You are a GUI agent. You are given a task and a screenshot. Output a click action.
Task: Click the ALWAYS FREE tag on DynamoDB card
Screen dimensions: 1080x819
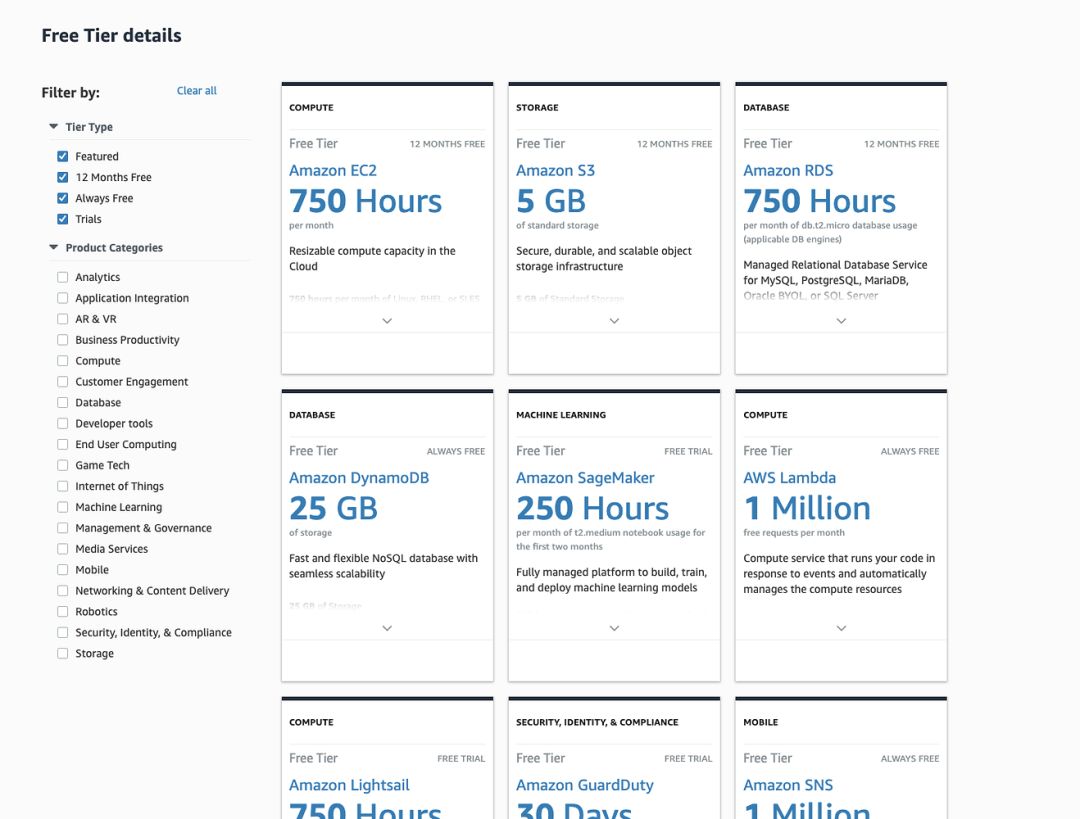456,451
